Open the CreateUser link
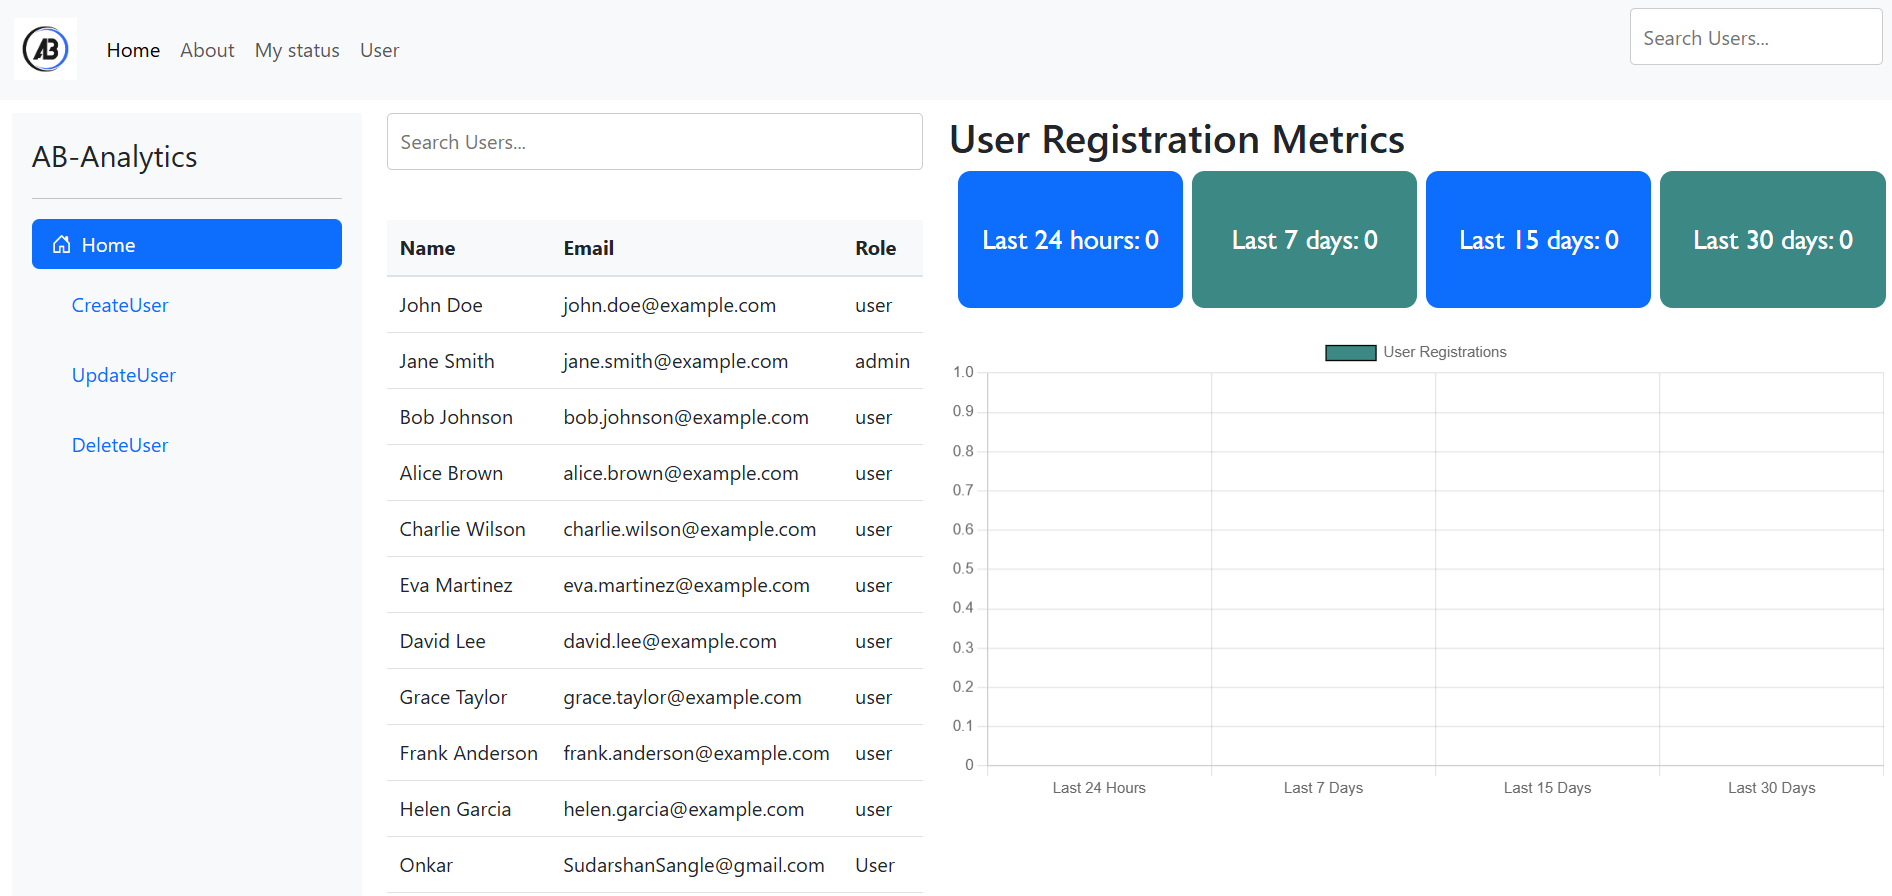The width and height of the screenshot is (1892, 896). pos(120,305)
